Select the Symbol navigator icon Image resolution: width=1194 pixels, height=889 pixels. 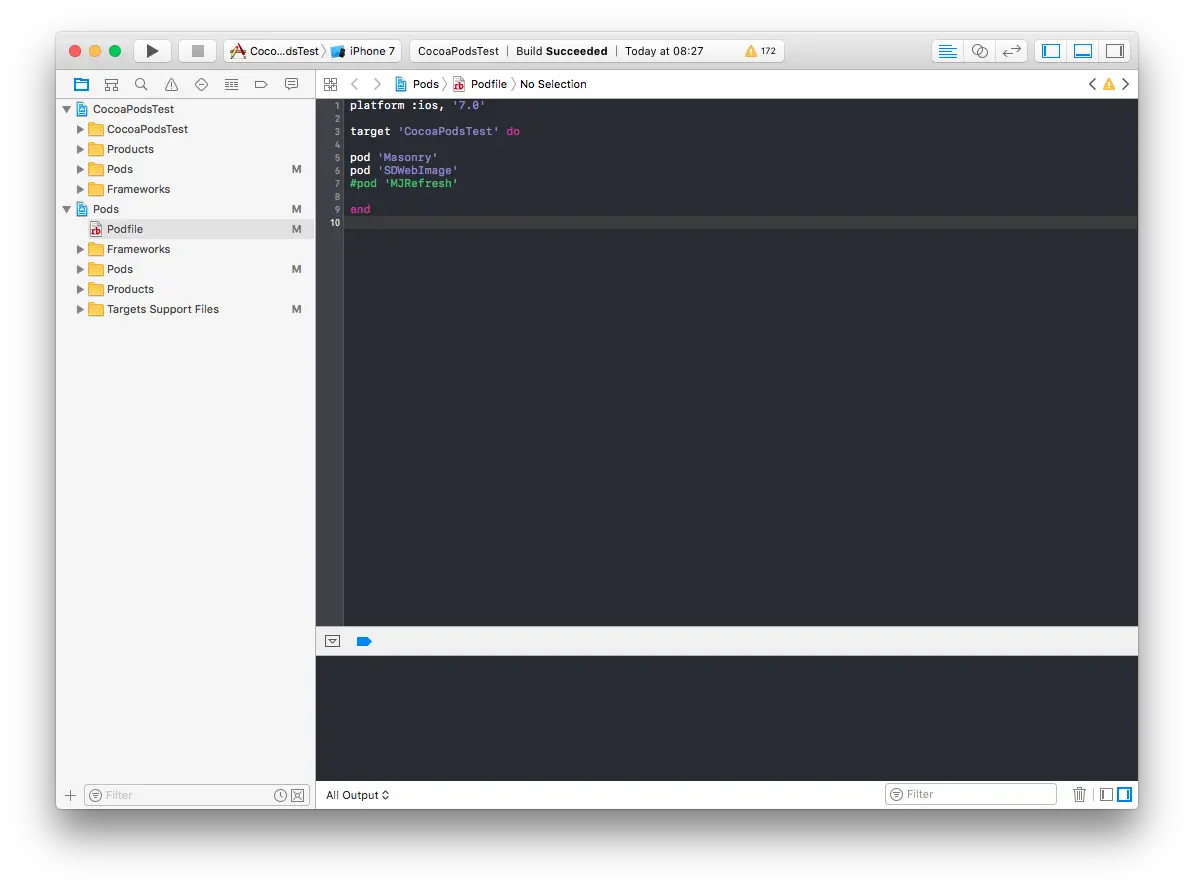click(x=111, y=84)
